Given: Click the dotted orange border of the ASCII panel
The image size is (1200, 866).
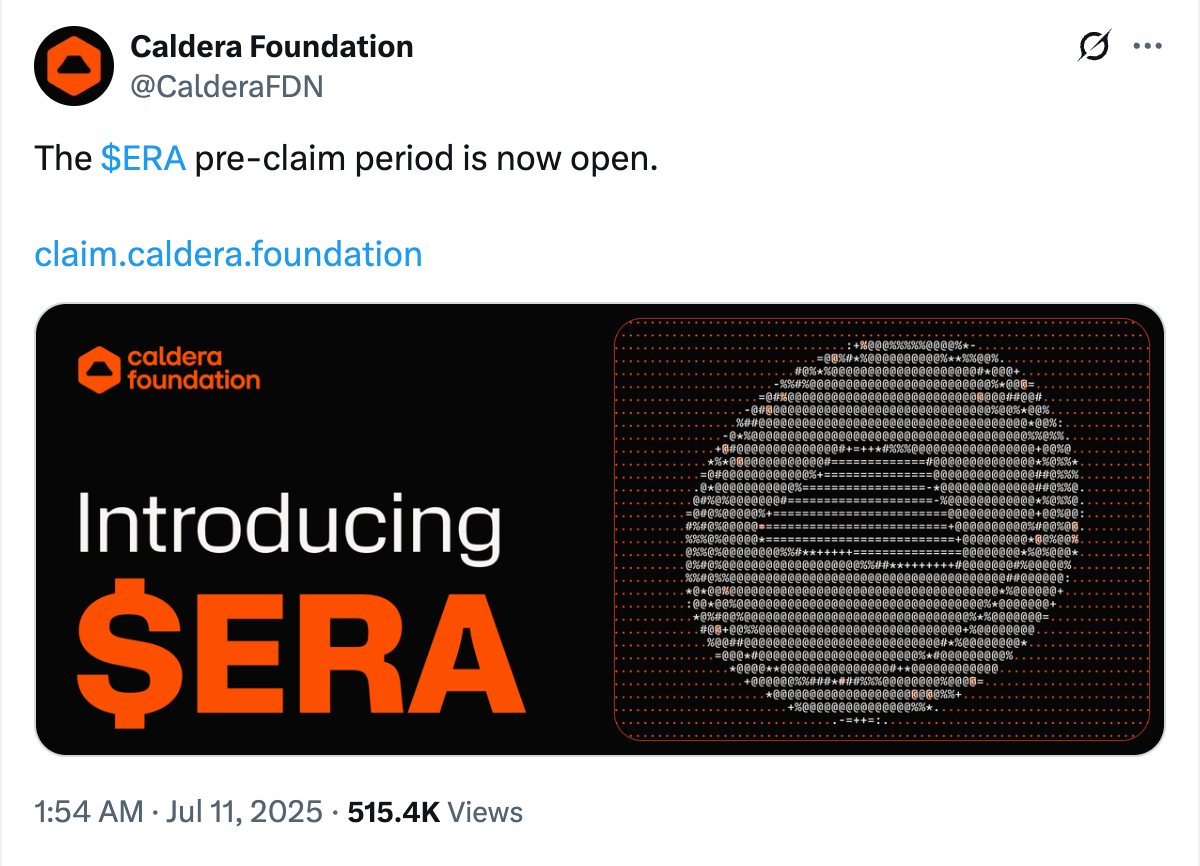Looking at the screenshot, I should pyautogui.click(x=615, y=530).
